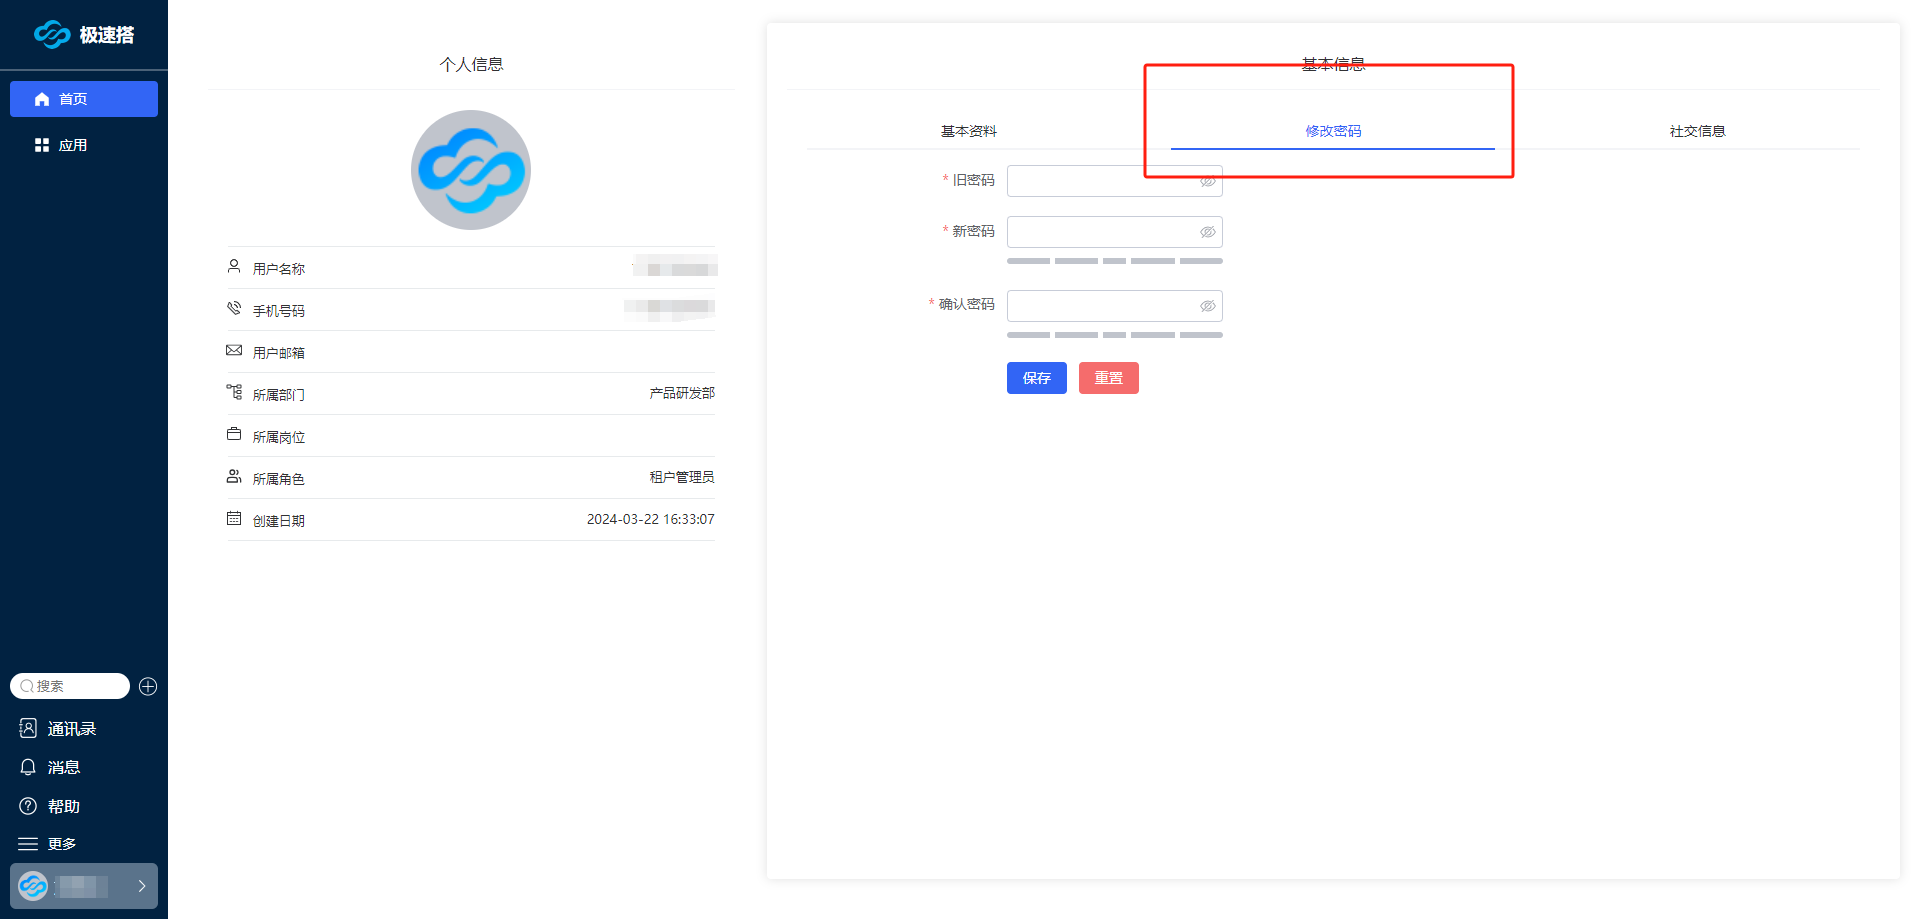The width and height of the screenshot is (1920, 919).
Task: Click the plus icon beside search
Action: tap(148, 686)
